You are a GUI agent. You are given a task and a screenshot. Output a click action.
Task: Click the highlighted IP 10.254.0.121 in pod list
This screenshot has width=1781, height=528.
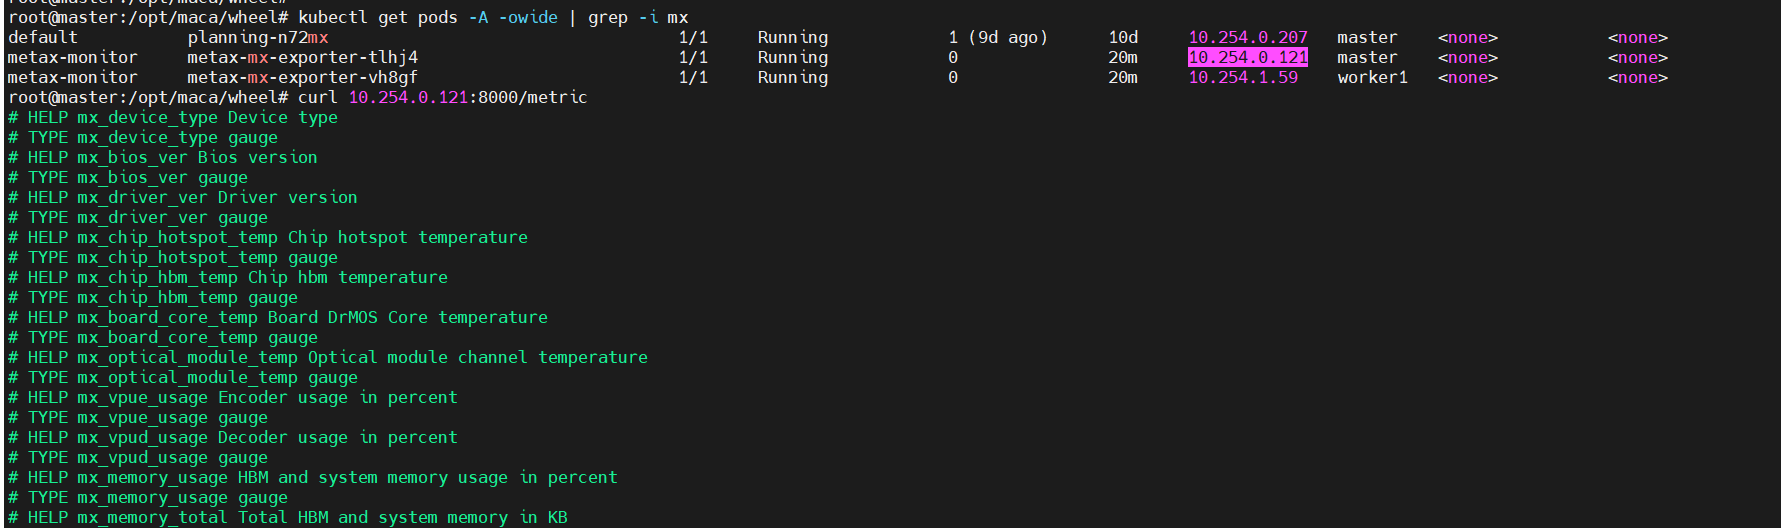1247,57
